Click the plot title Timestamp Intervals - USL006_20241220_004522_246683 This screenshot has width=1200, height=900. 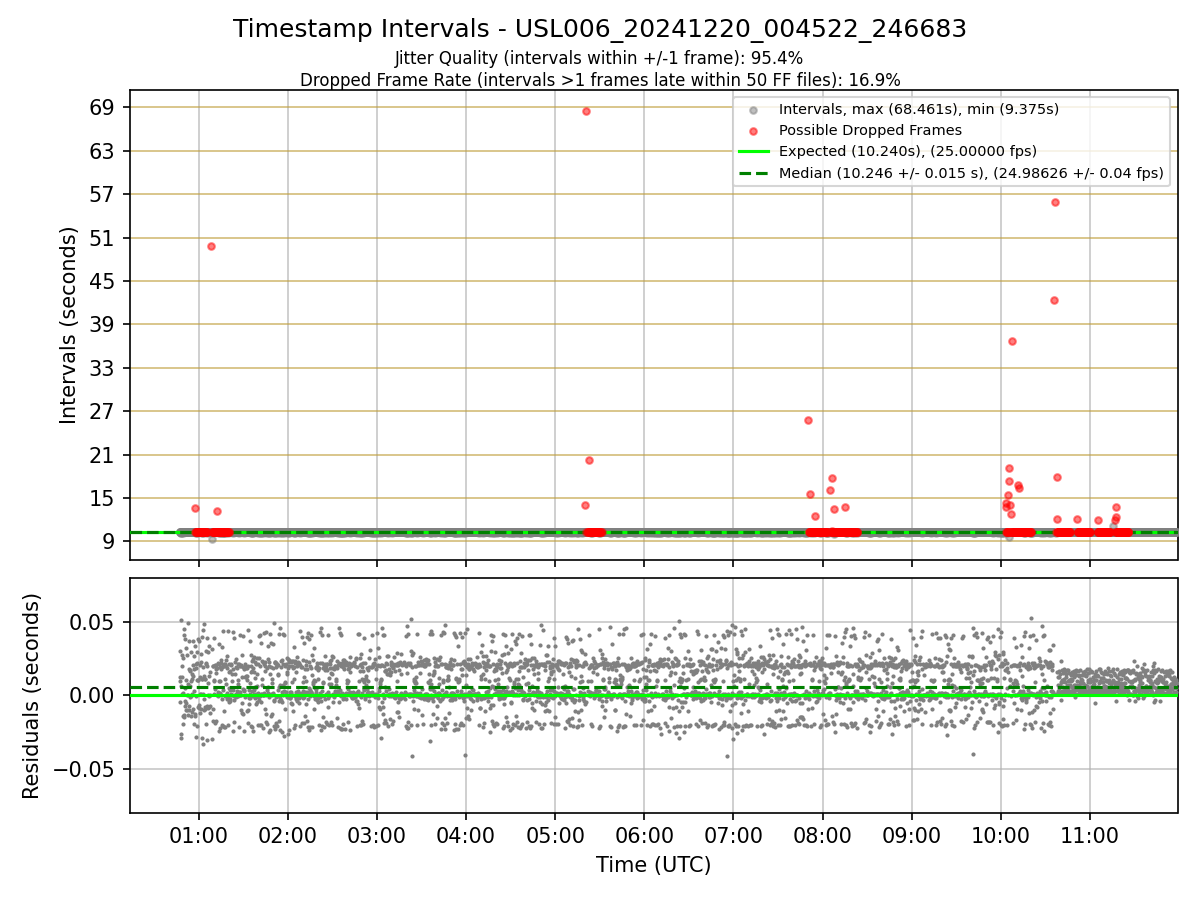coord(600,29)
